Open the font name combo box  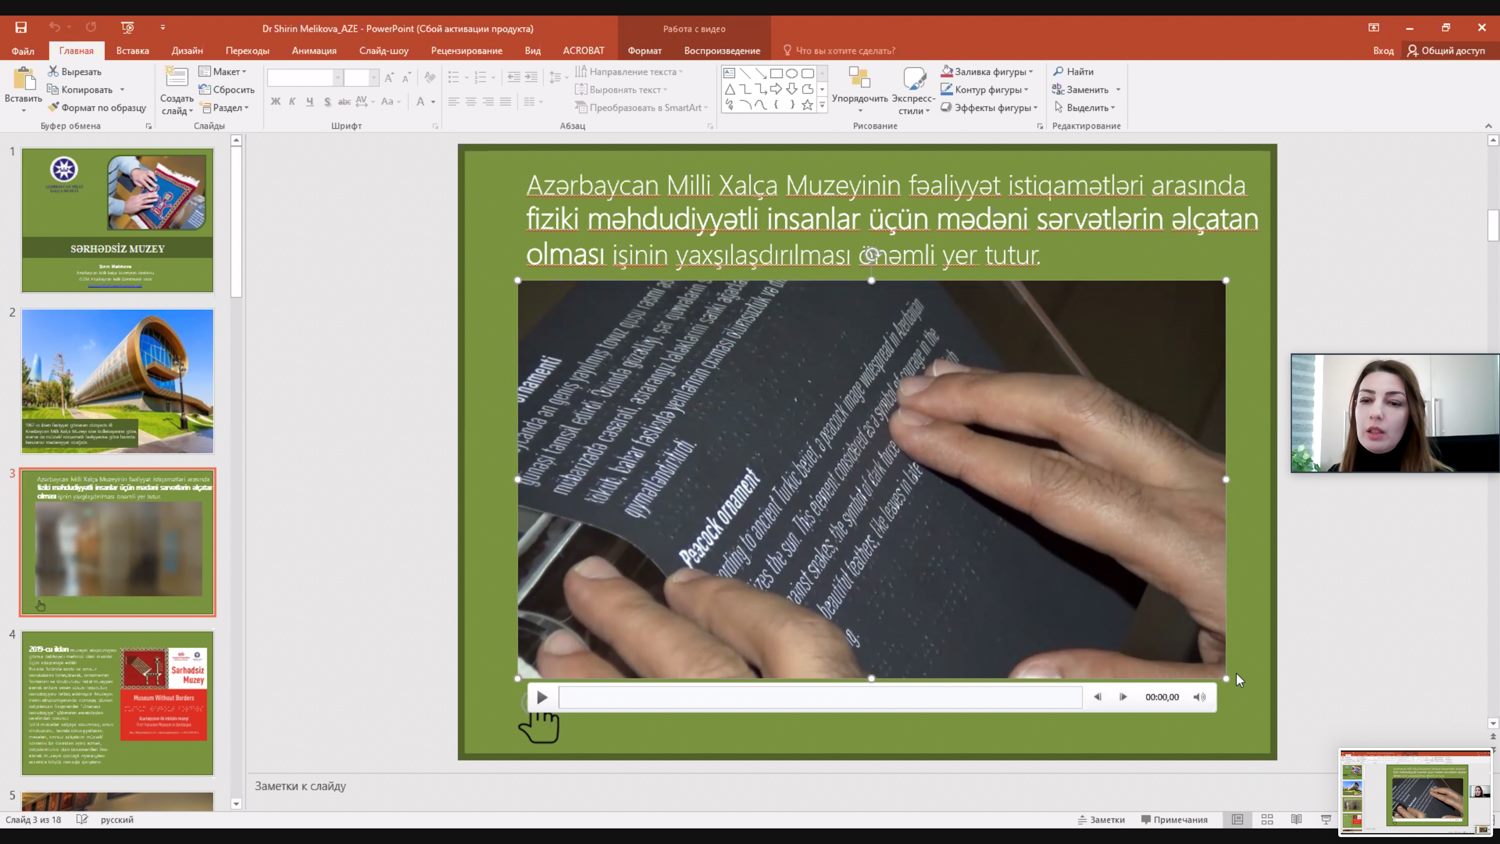click(304, 78)
